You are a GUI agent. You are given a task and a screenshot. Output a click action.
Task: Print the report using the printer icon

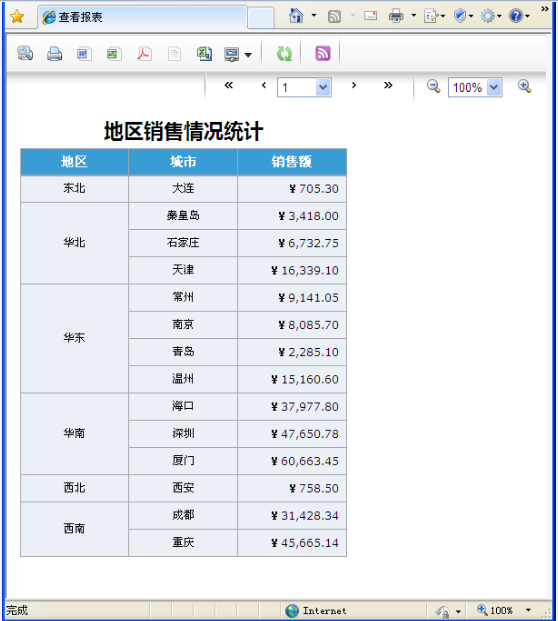pyautogui.click(x=54, y=53)
